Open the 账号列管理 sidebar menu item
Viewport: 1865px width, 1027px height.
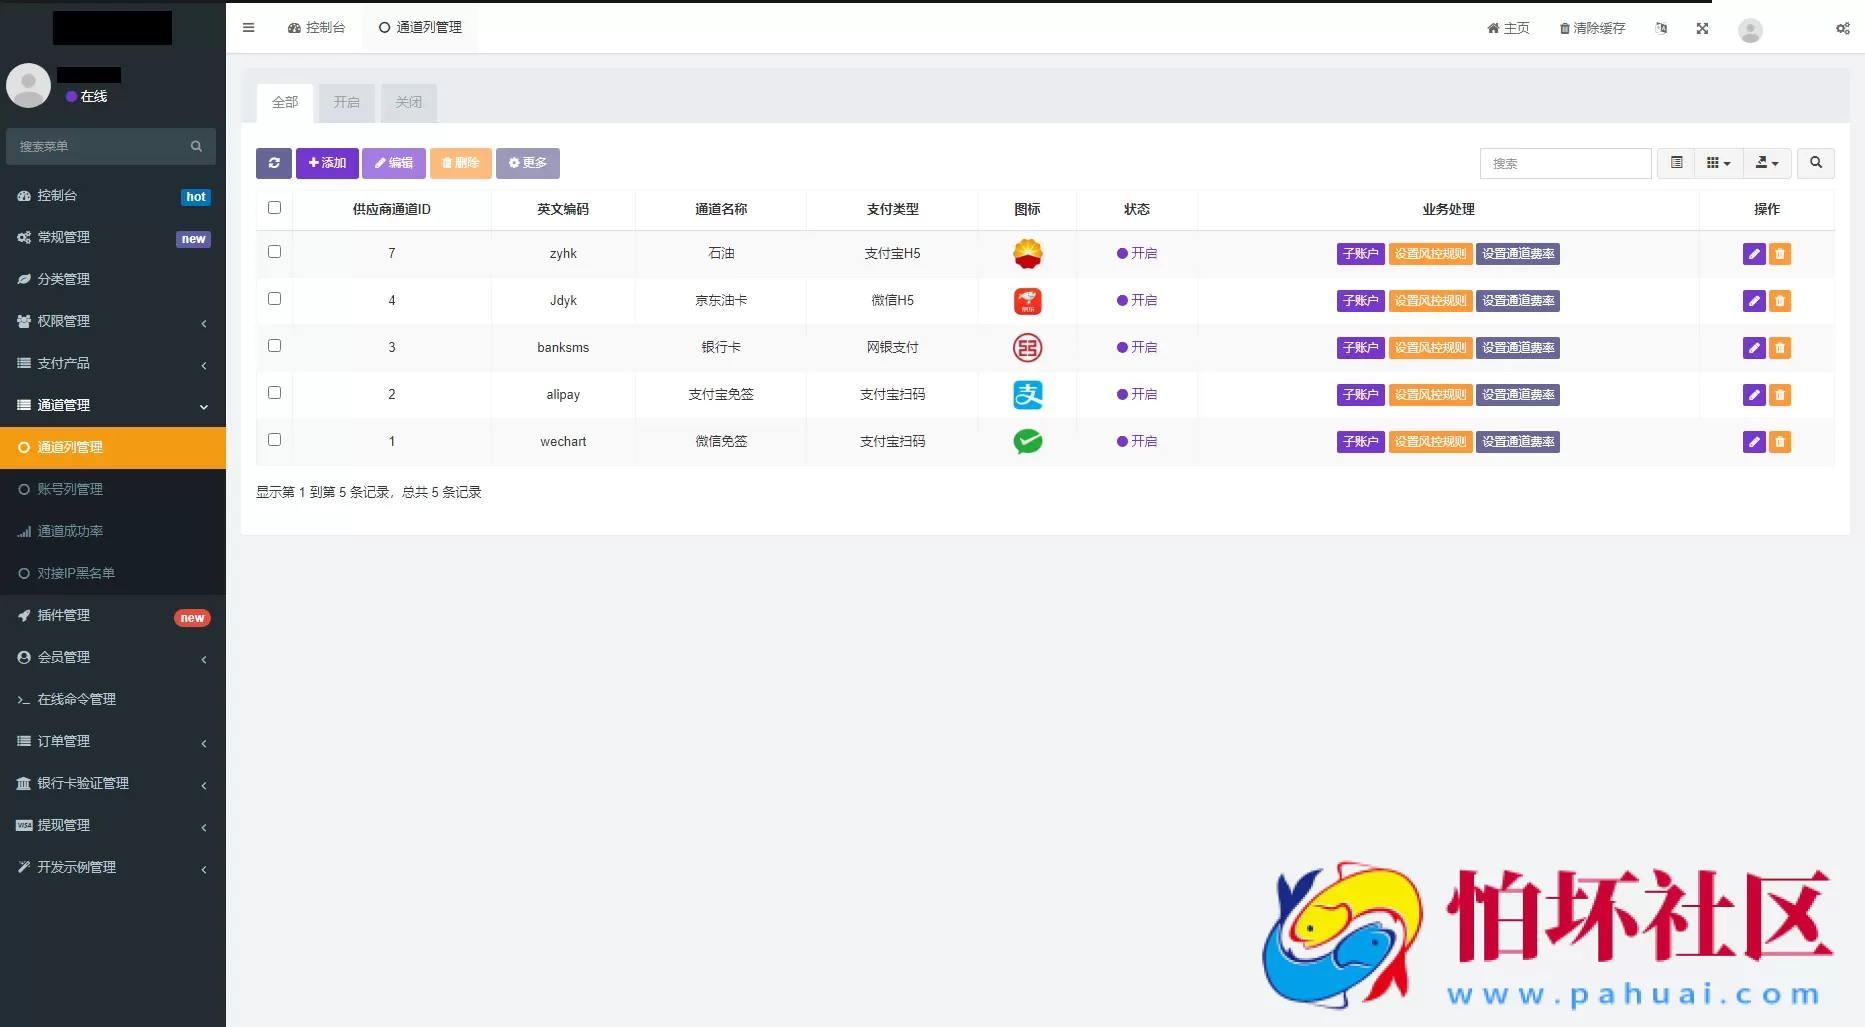(70, 489)
